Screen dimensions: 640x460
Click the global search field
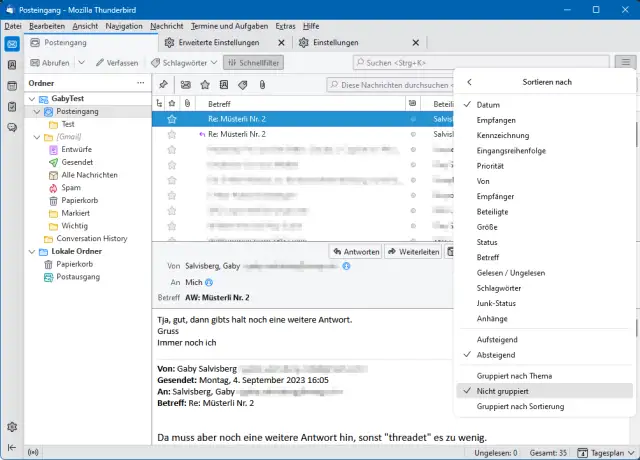480,63
